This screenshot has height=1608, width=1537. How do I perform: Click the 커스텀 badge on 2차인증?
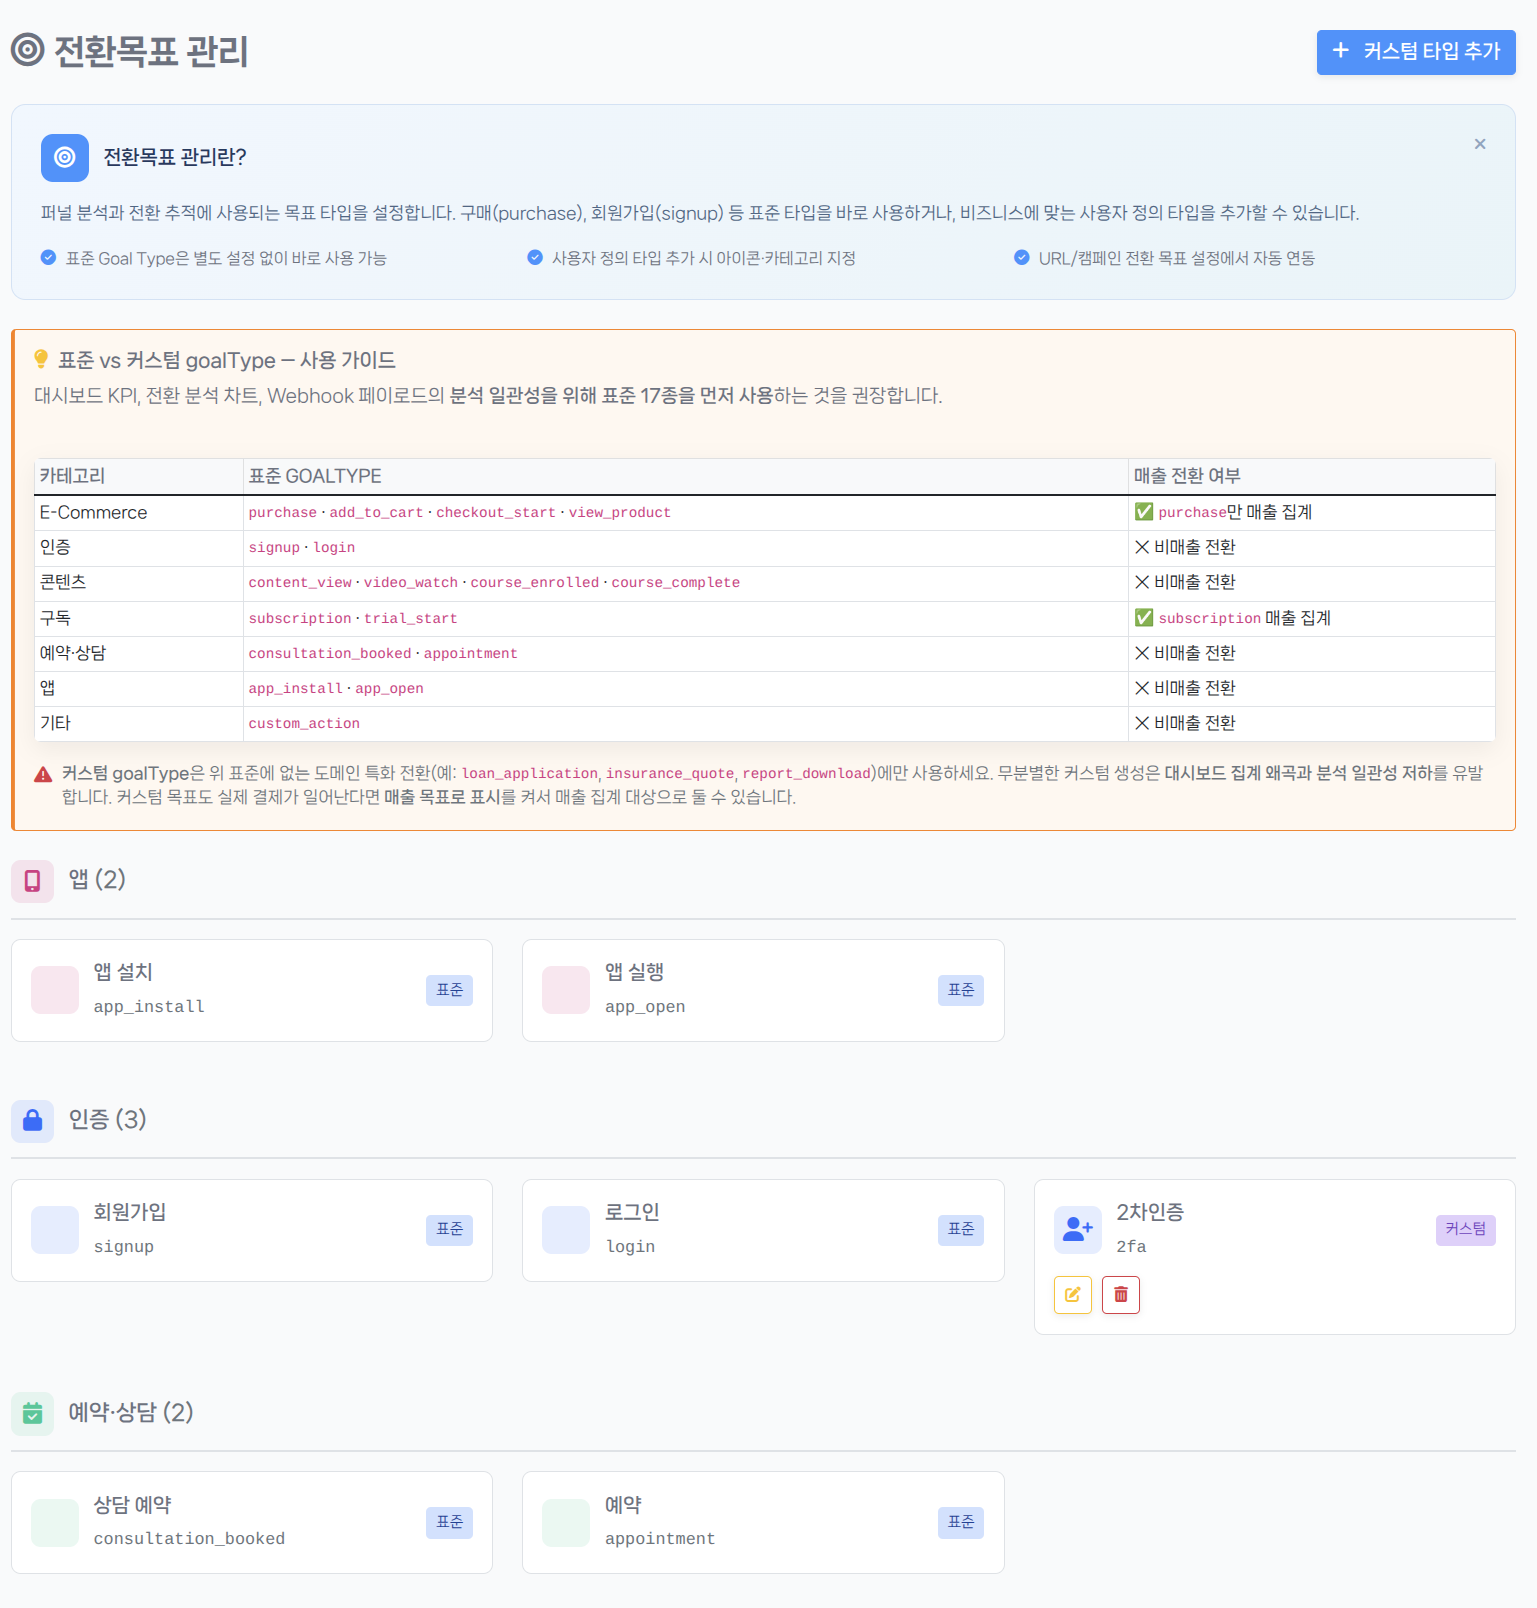click(x=1465, y=1229)
